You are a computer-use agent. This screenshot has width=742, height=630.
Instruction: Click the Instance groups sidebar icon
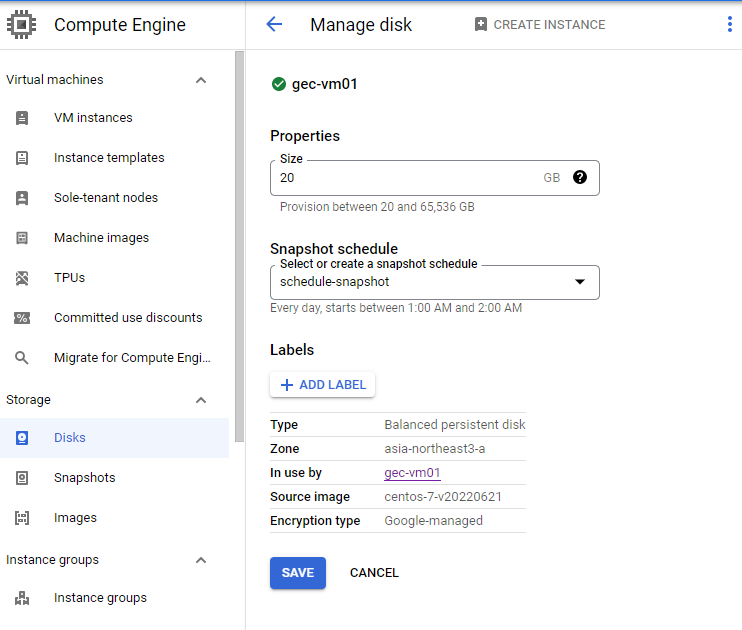[x=22, y=598]
